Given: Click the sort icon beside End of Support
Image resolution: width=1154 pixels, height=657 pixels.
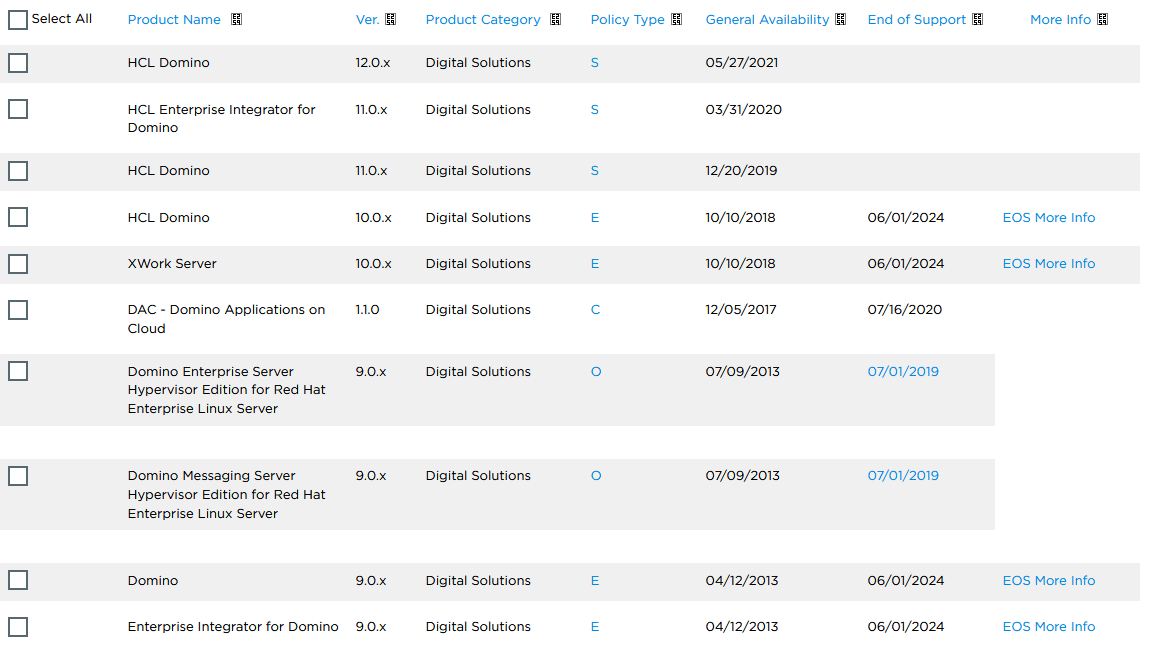Looking at the screenshot, I should pos(978,20).
